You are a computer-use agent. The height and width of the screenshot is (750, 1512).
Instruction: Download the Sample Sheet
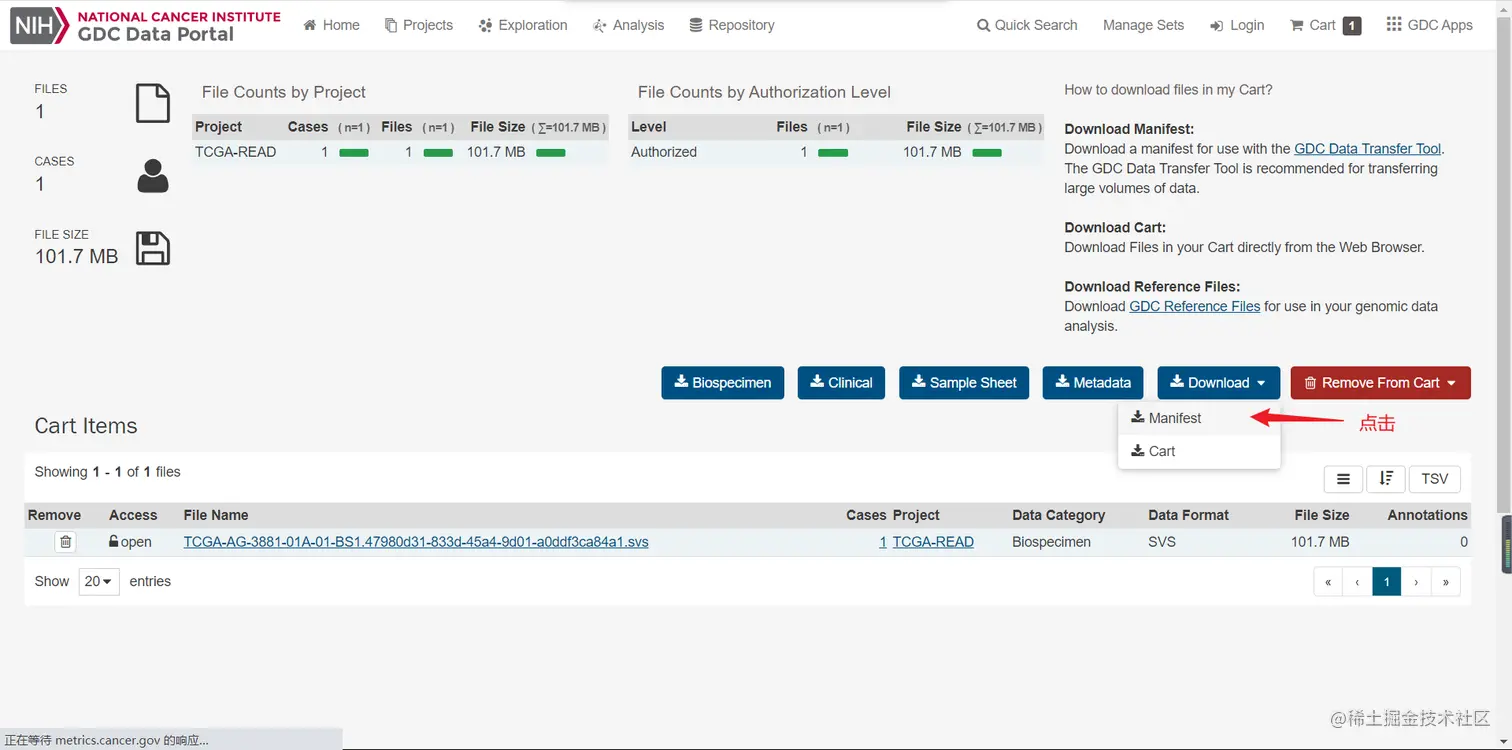coord(964,383)
